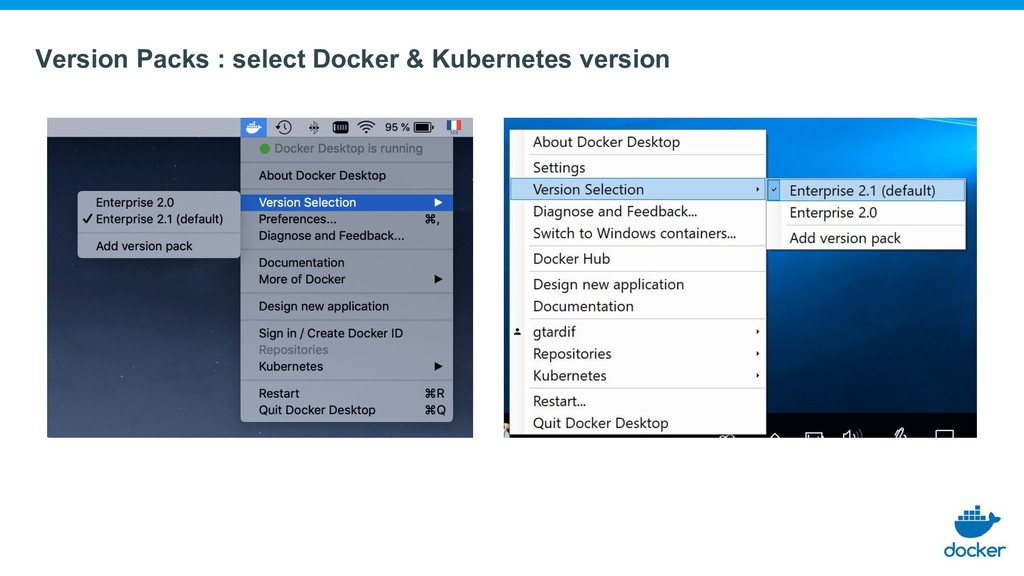1024x576 pixels.
Task: Open About Docker Desktop in Mac menu
Action: click(347, 176)
